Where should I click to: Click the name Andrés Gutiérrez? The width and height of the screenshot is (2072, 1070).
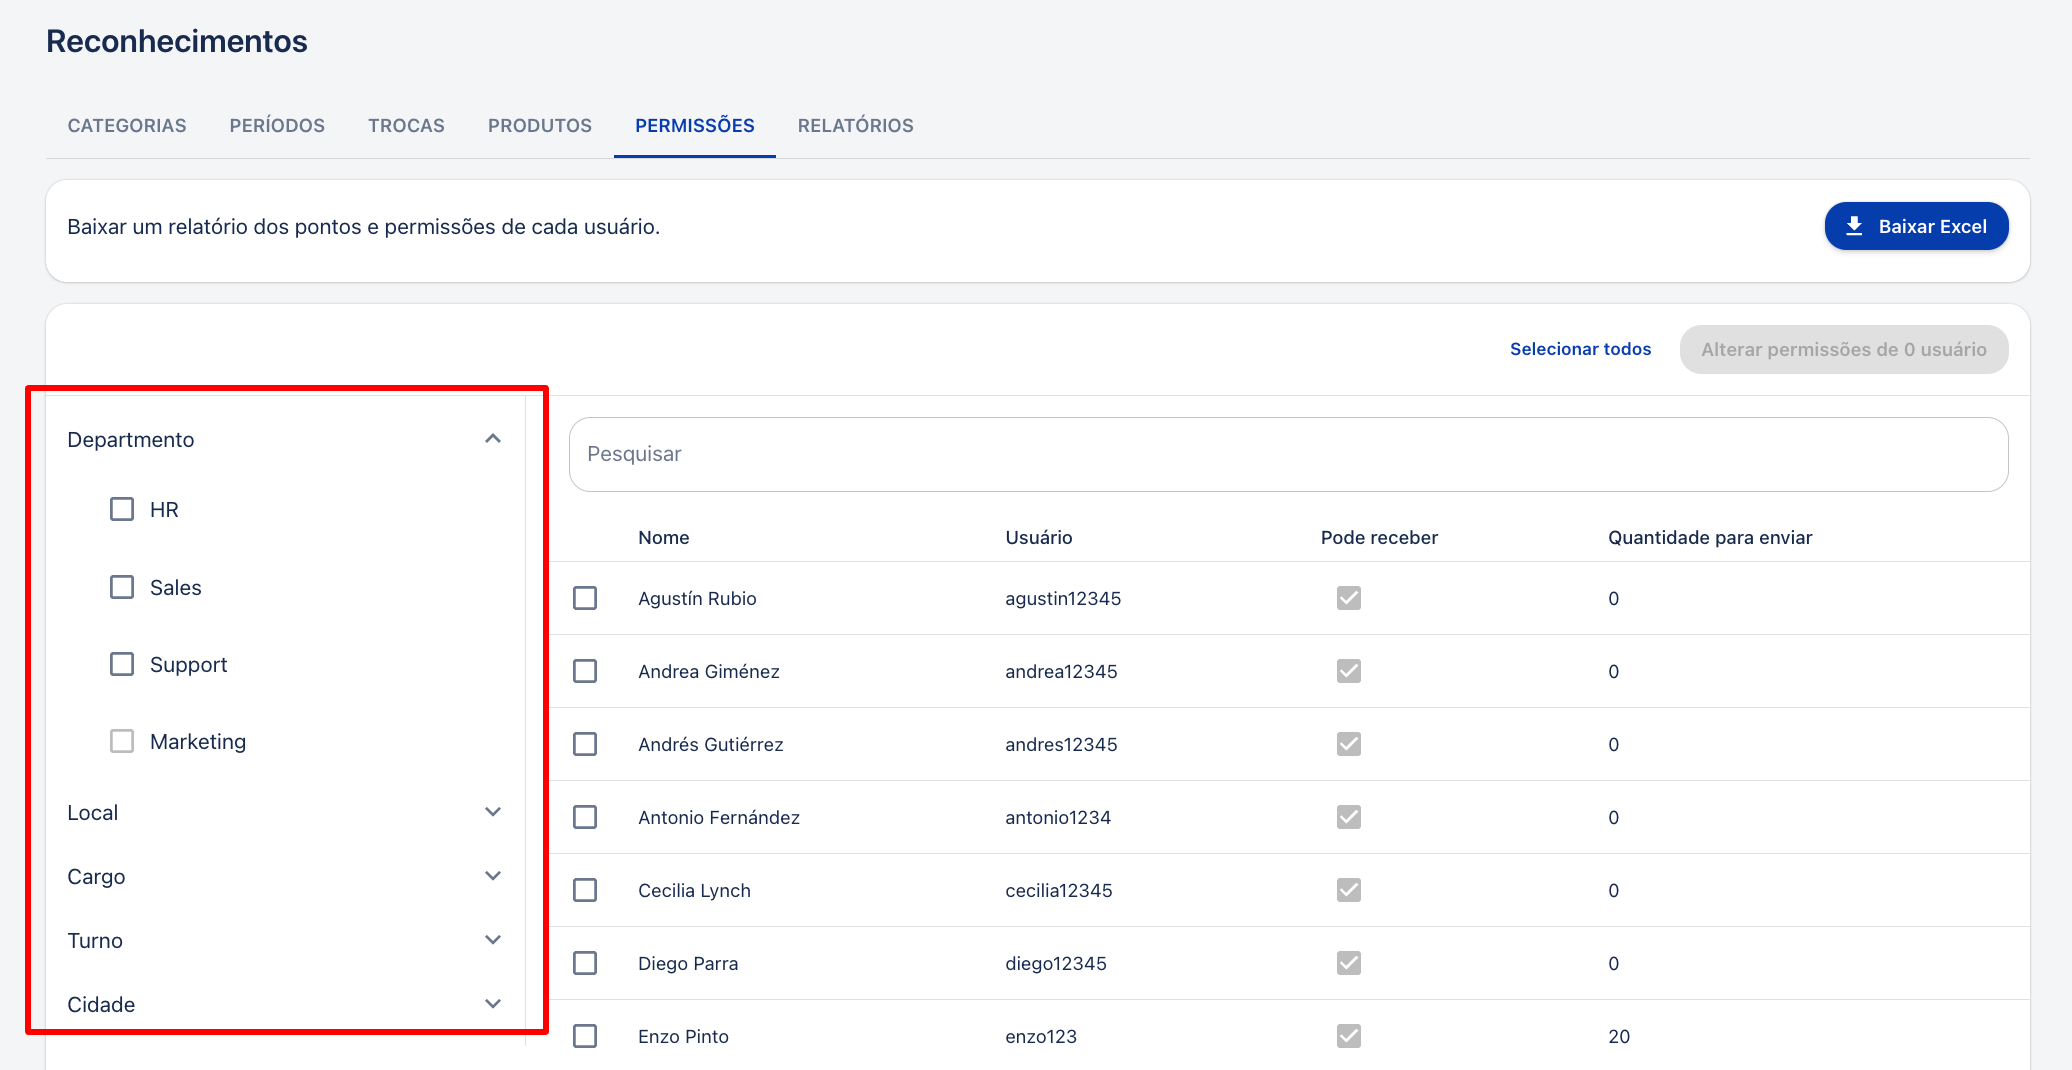point(711,744)
